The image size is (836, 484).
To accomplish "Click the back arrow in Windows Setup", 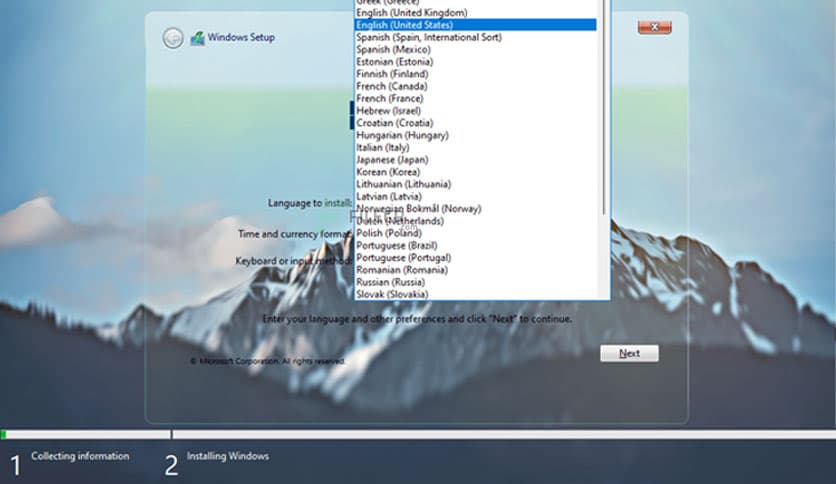I will pyautogui.click(x=173, y=38).
